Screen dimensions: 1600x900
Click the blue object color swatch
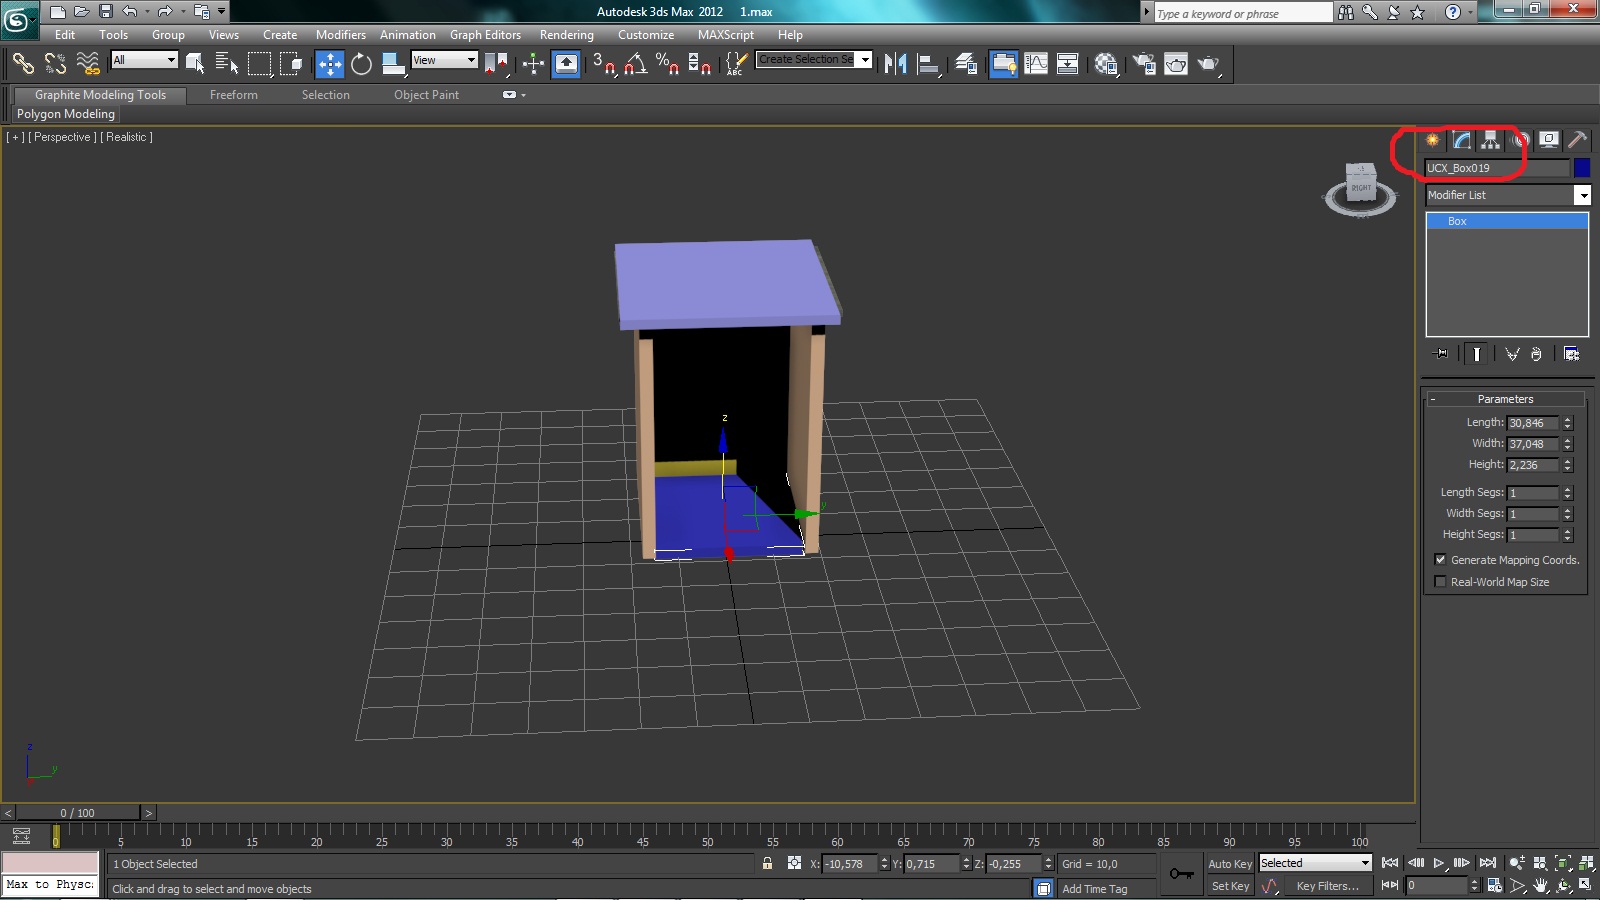click(x=1582, y=168)
